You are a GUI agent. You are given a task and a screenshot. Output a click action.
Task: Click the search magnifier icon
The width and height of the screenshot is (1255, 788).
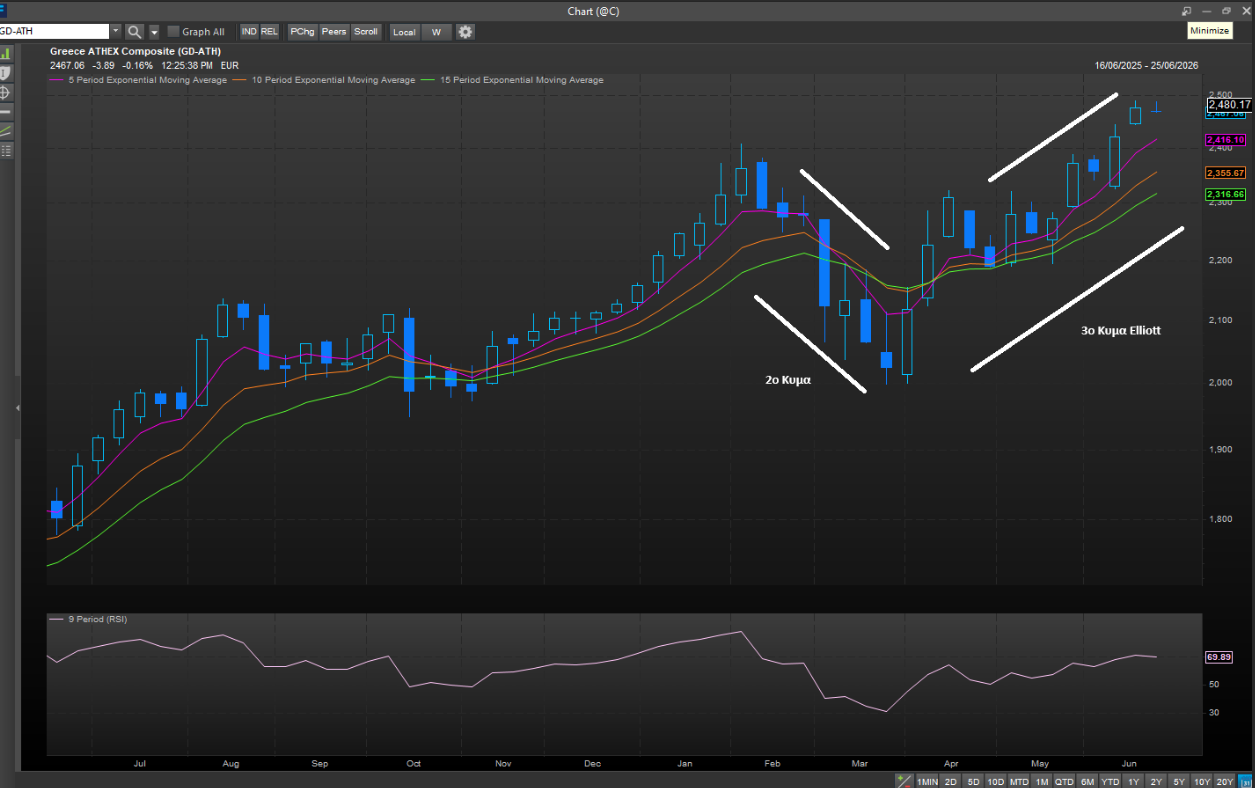coord(134,32)
